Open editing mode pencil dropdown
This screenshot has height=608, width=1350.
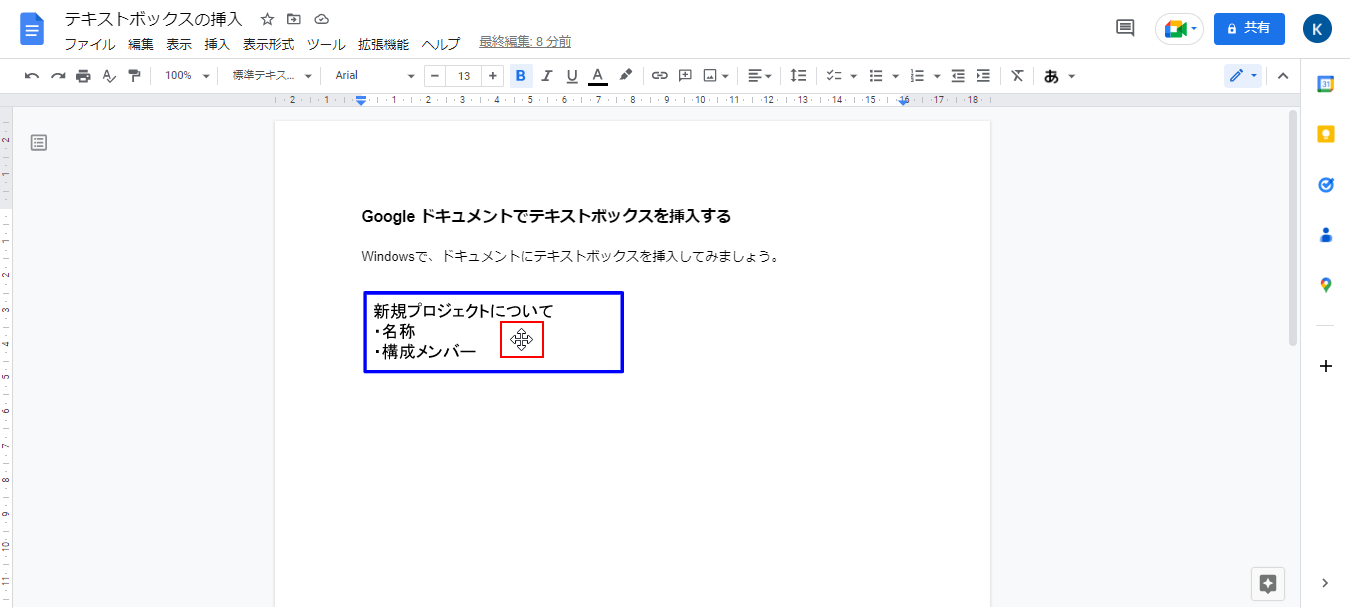point(1243,76)
